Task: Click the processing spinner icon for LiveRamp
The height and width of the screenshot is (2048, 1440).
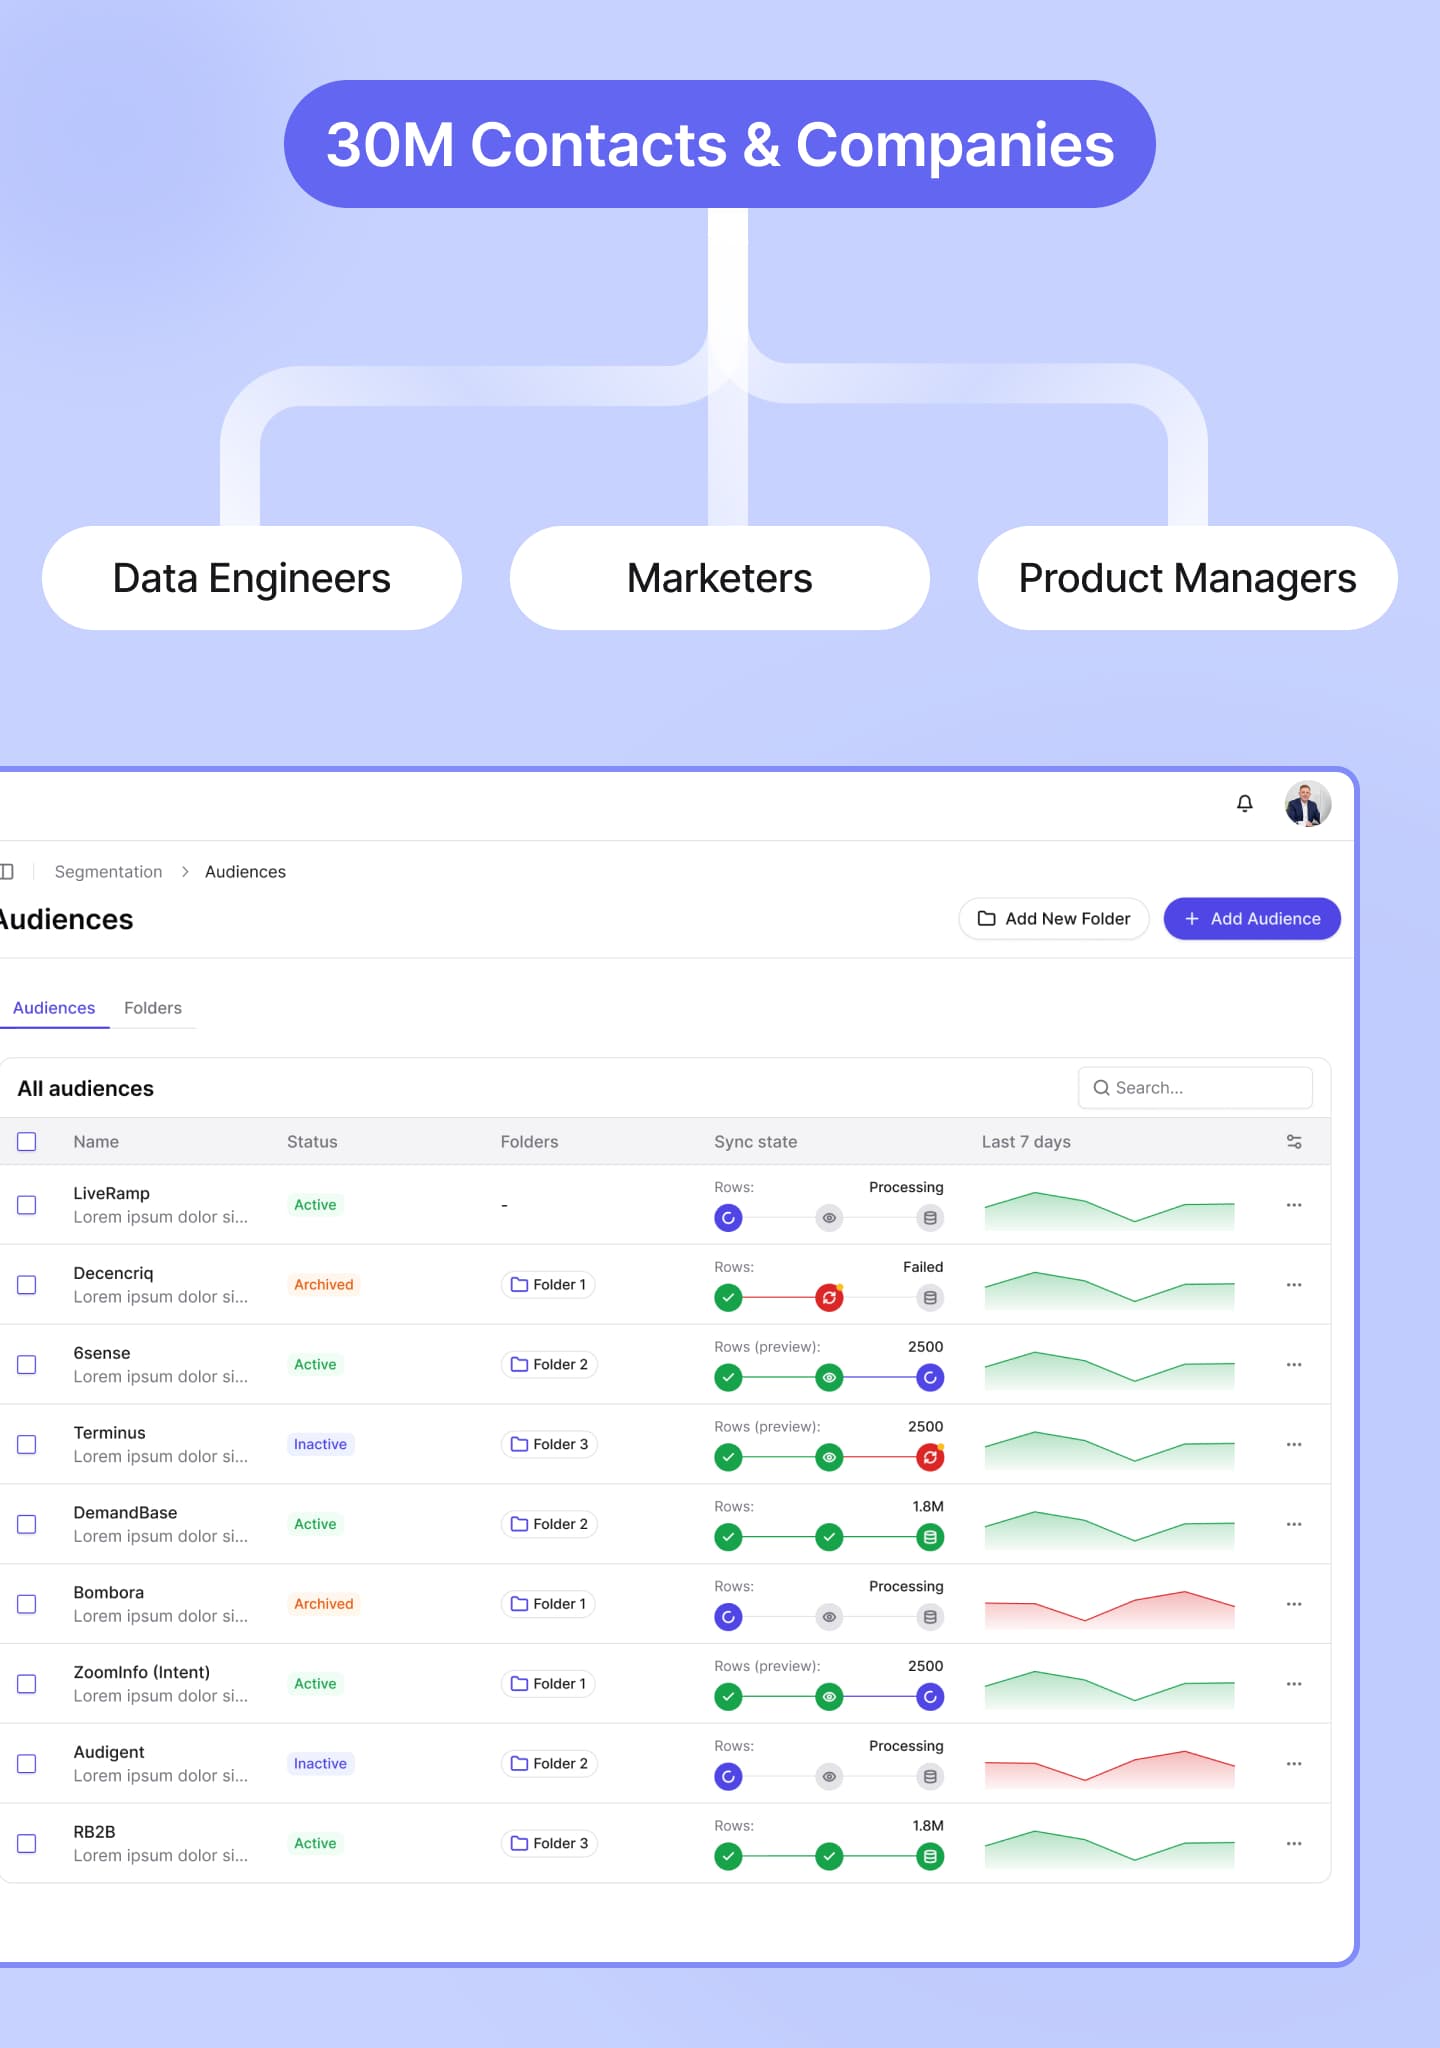Action: 728,1218
